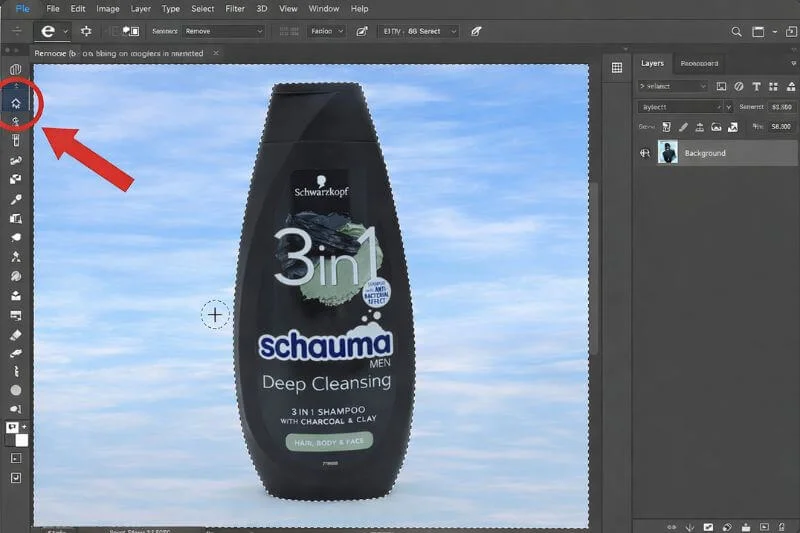Toggle the T type-layer filter icon
The height and width of the screenshot is (533, 800).
756,86
